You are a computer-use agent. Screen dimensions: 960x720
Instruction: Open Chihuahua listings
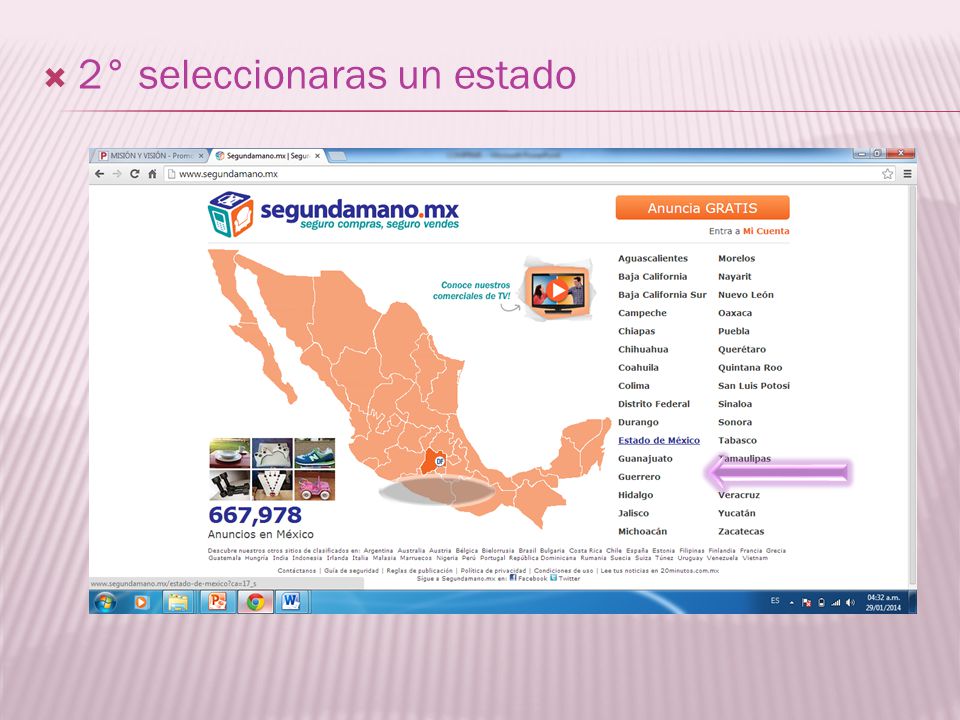[x=643, y=350]
